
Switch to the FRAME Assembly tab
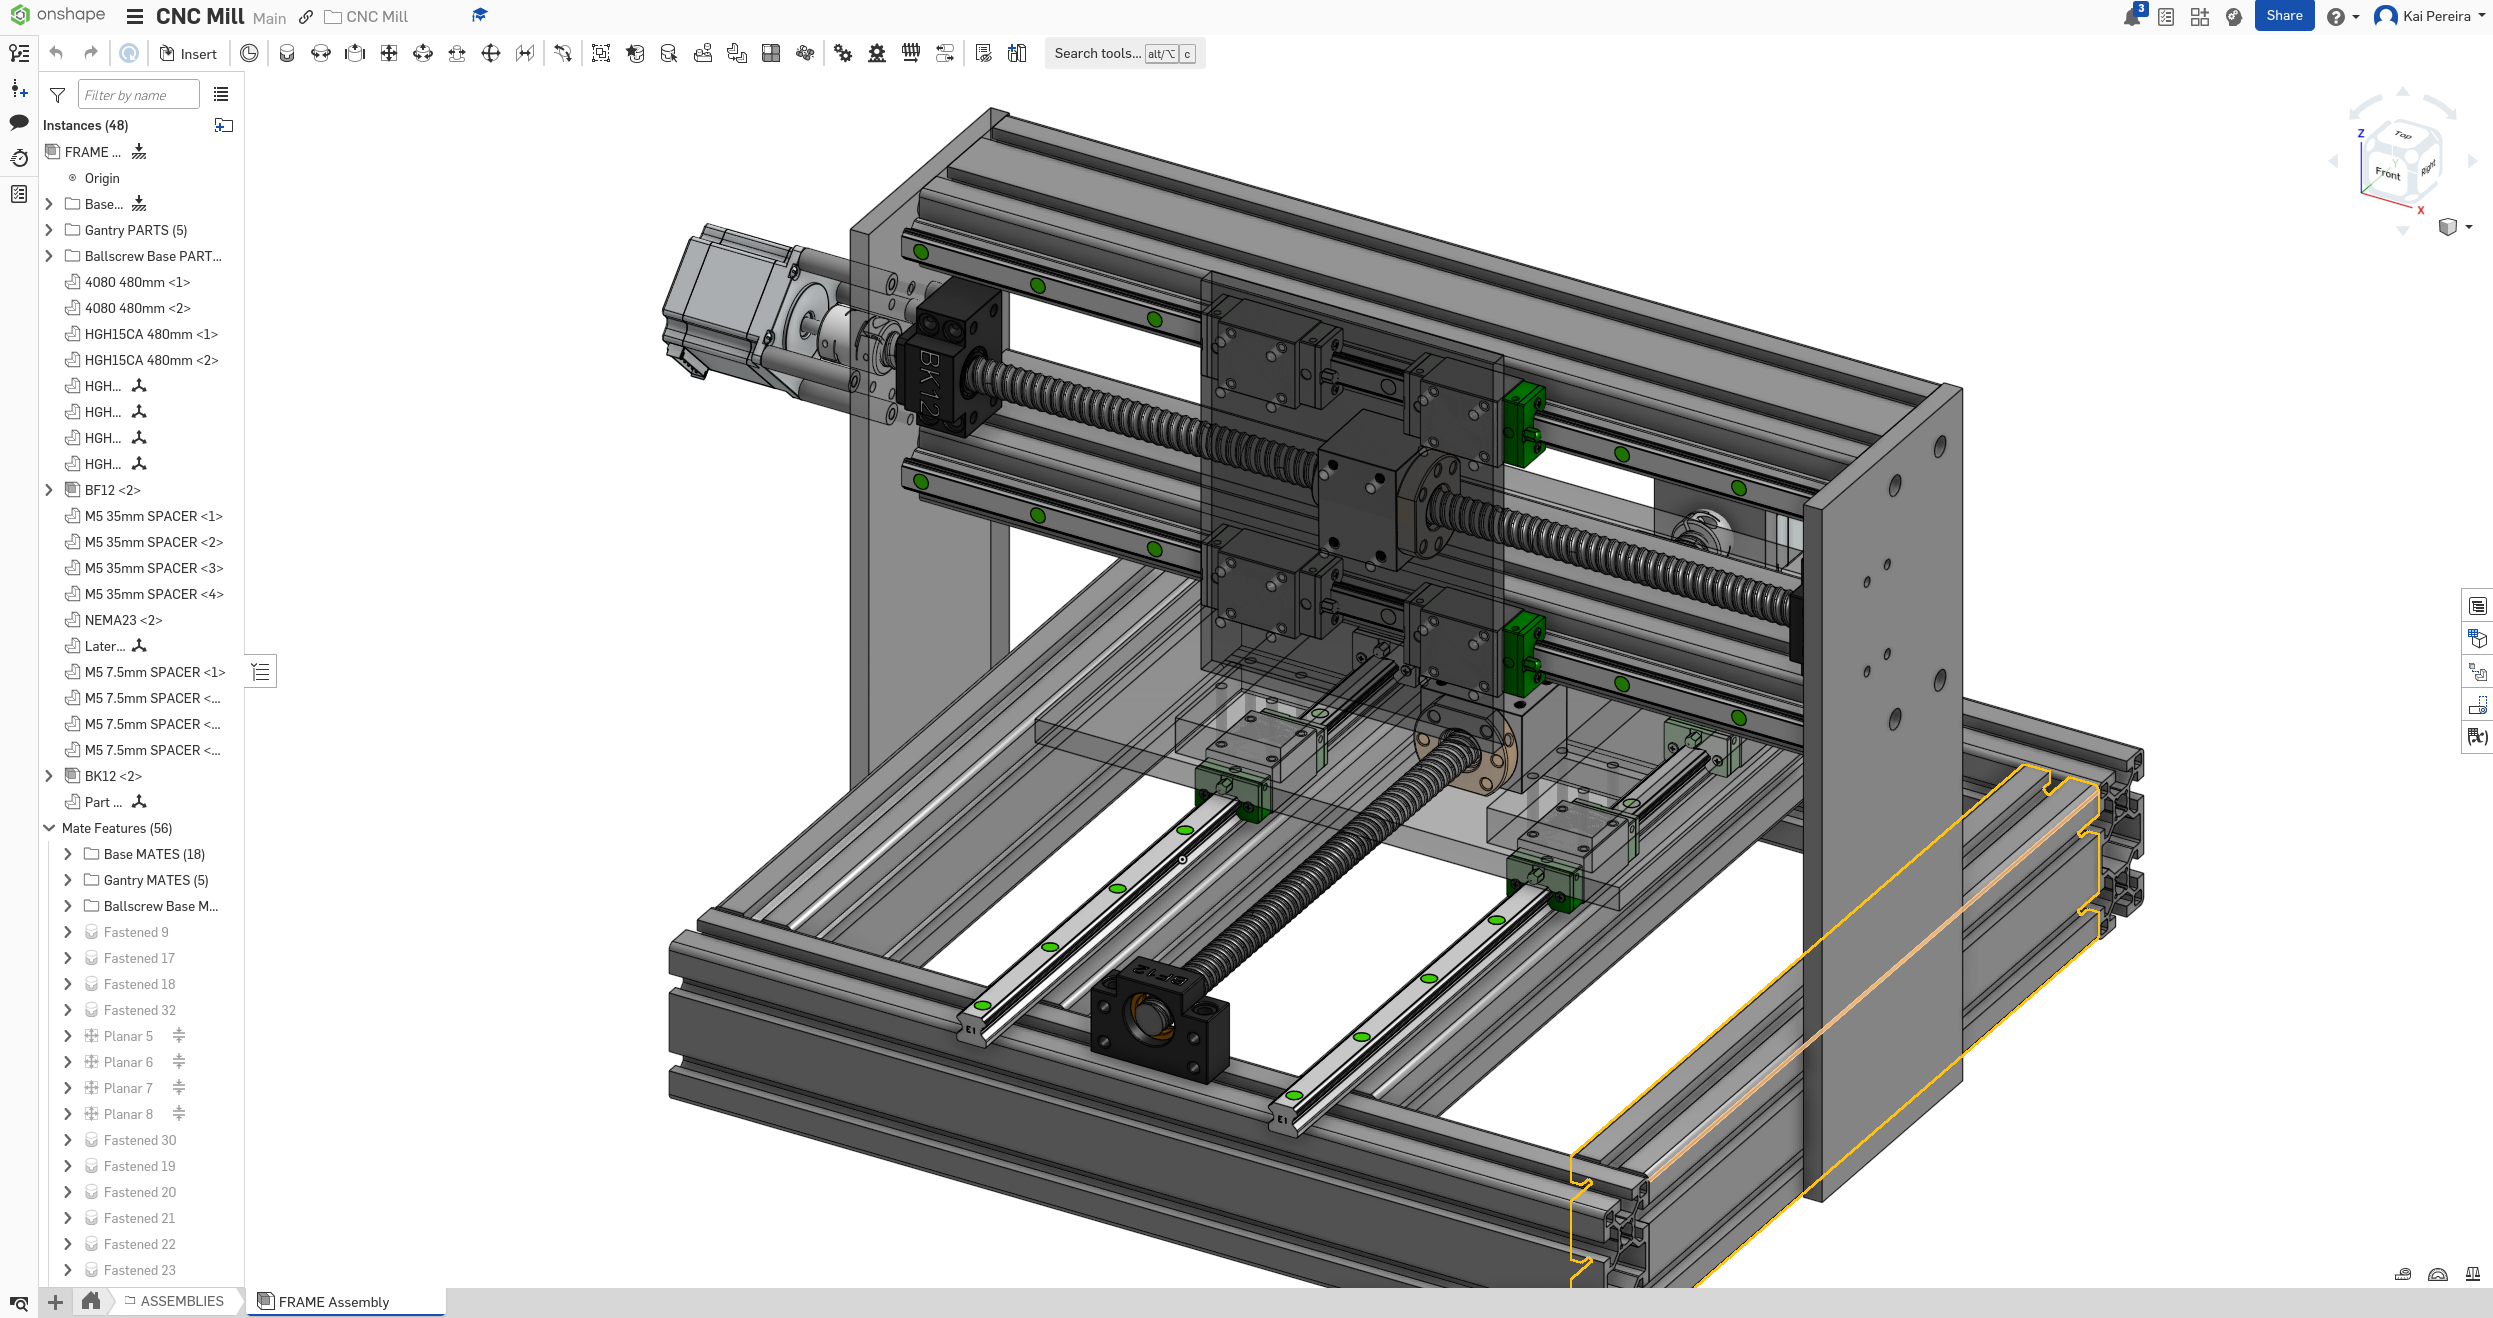coord(334,1302)
